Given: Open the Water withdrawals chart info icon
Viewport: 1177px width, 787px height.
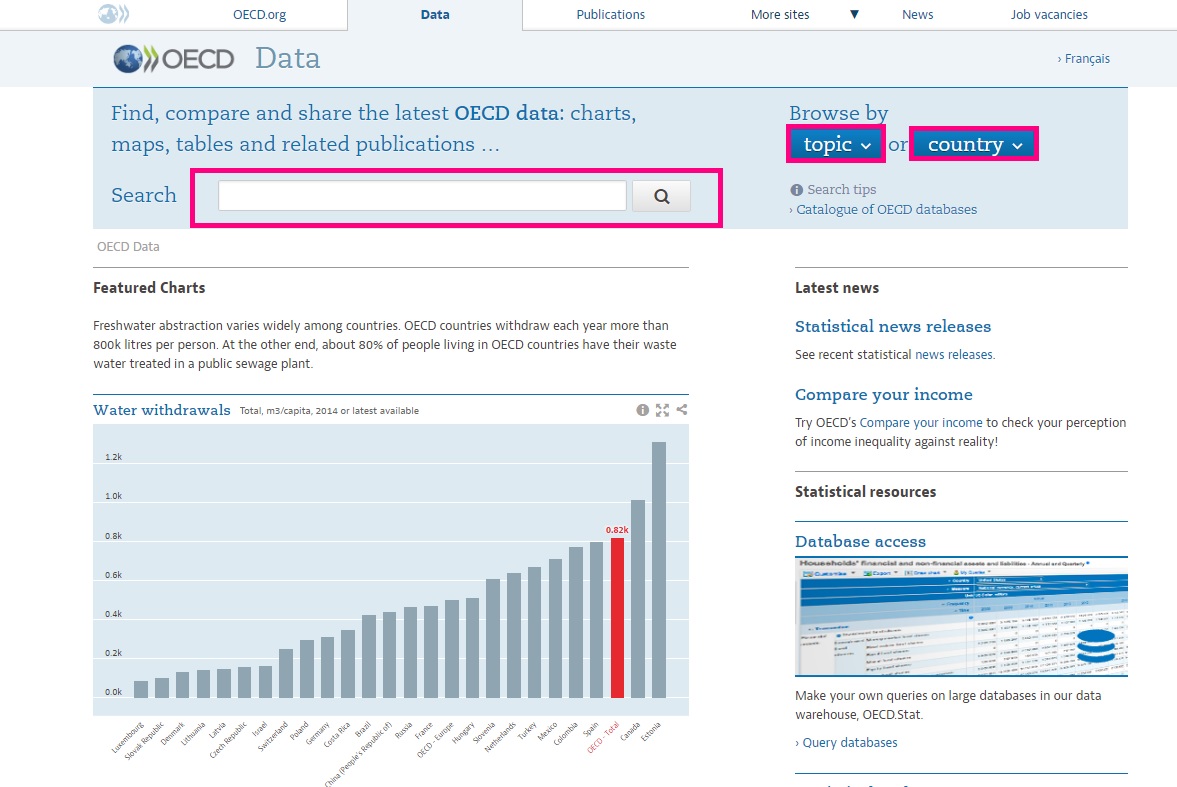Looking at the screenshot, I should point(643,410).
